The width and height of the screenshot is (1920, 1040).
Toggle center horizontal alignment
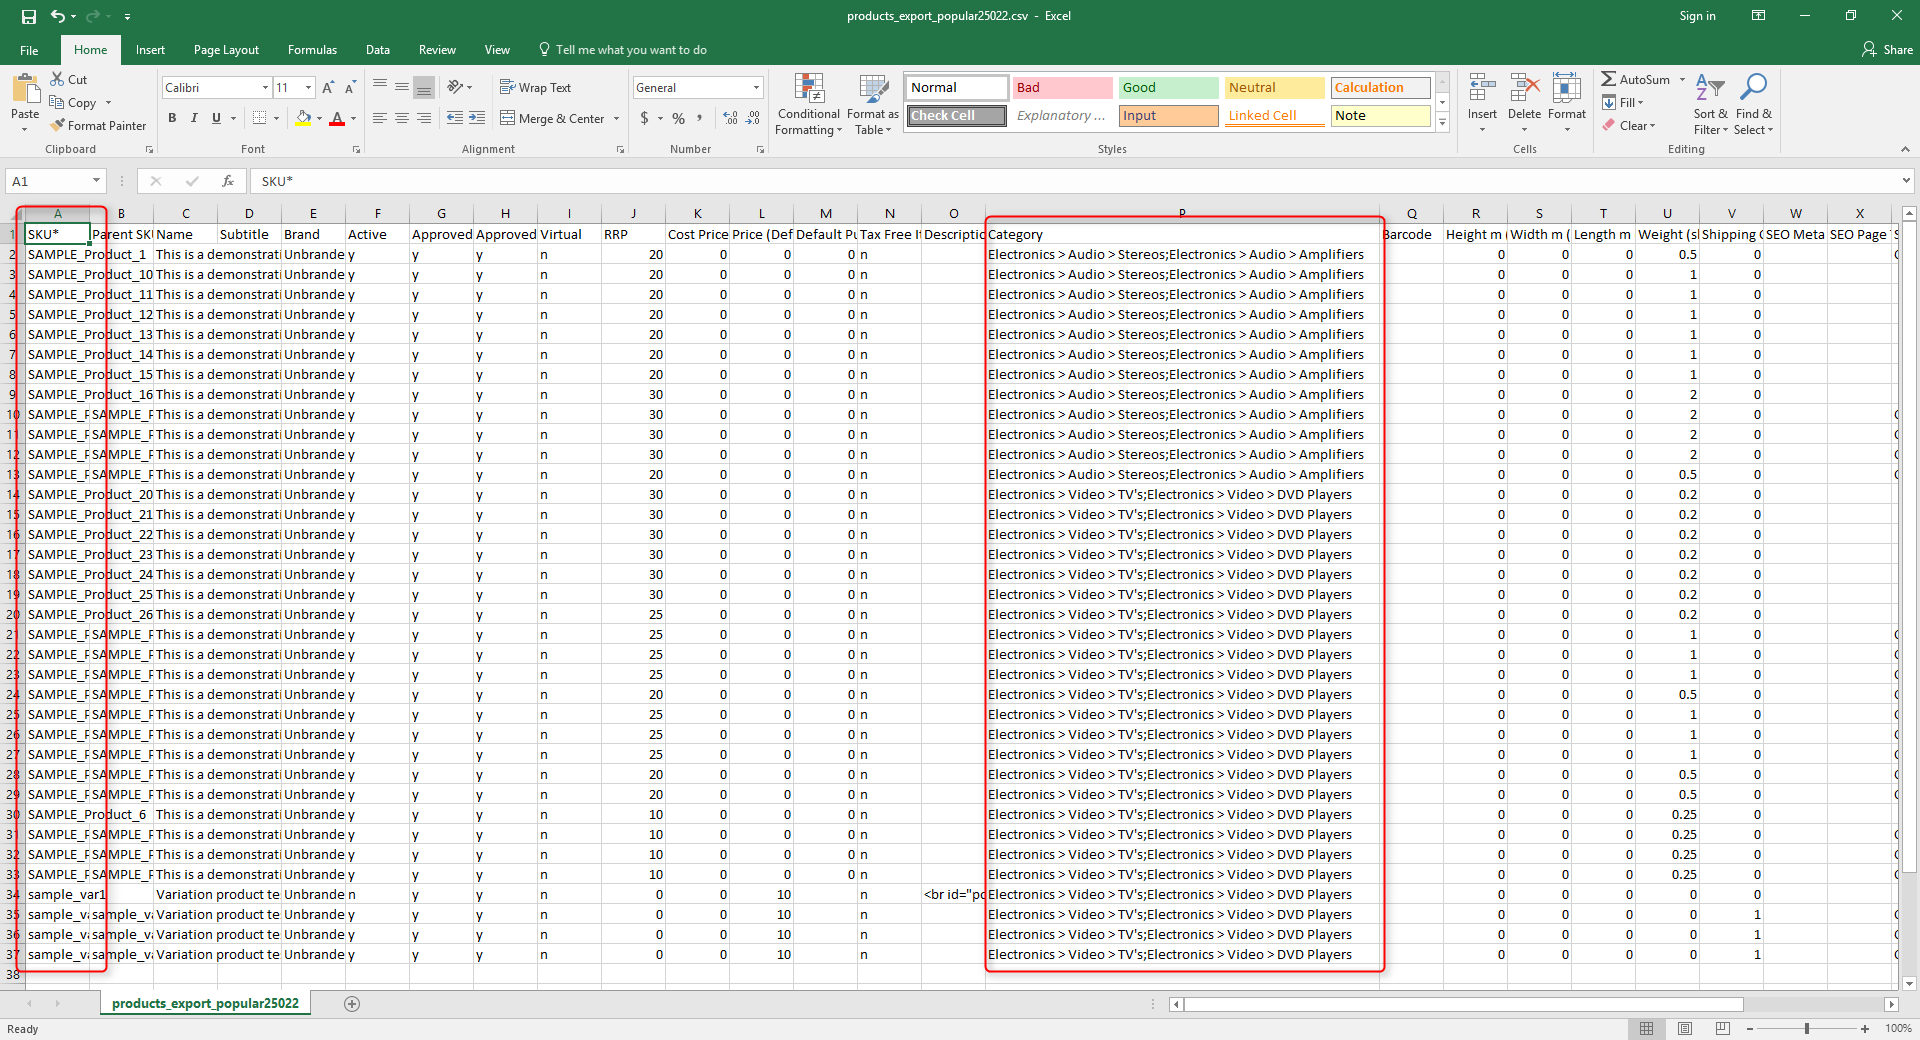coord(402,118)
